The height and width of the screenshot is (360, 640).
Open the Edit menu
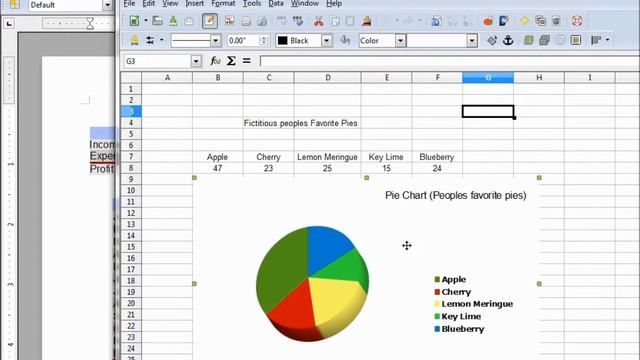tap(149, 3)
